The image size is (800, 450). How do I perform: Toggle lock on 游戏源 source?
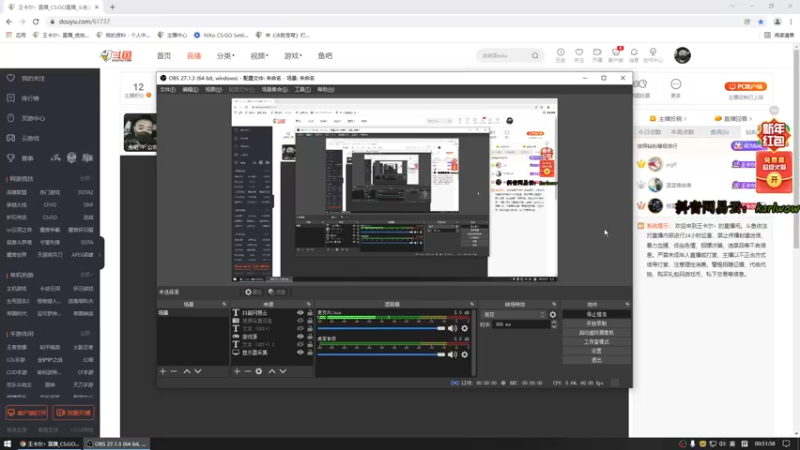point(310,337)
